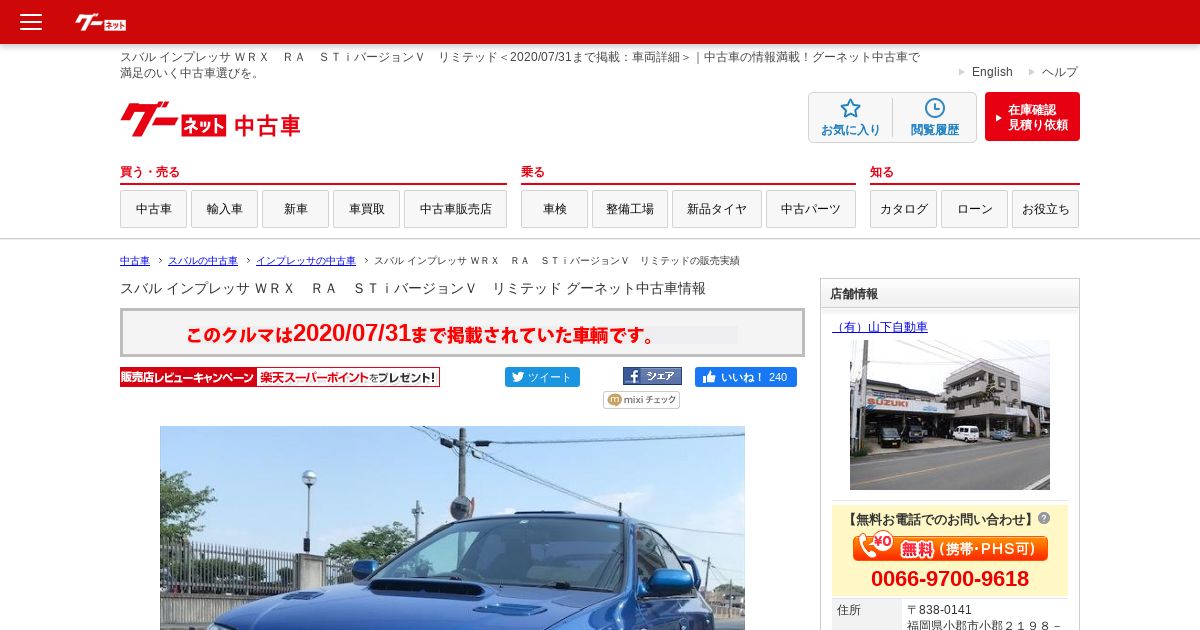
Task: Click help question mark beside 無料お電話
Action: click(x=1044, y=518)
